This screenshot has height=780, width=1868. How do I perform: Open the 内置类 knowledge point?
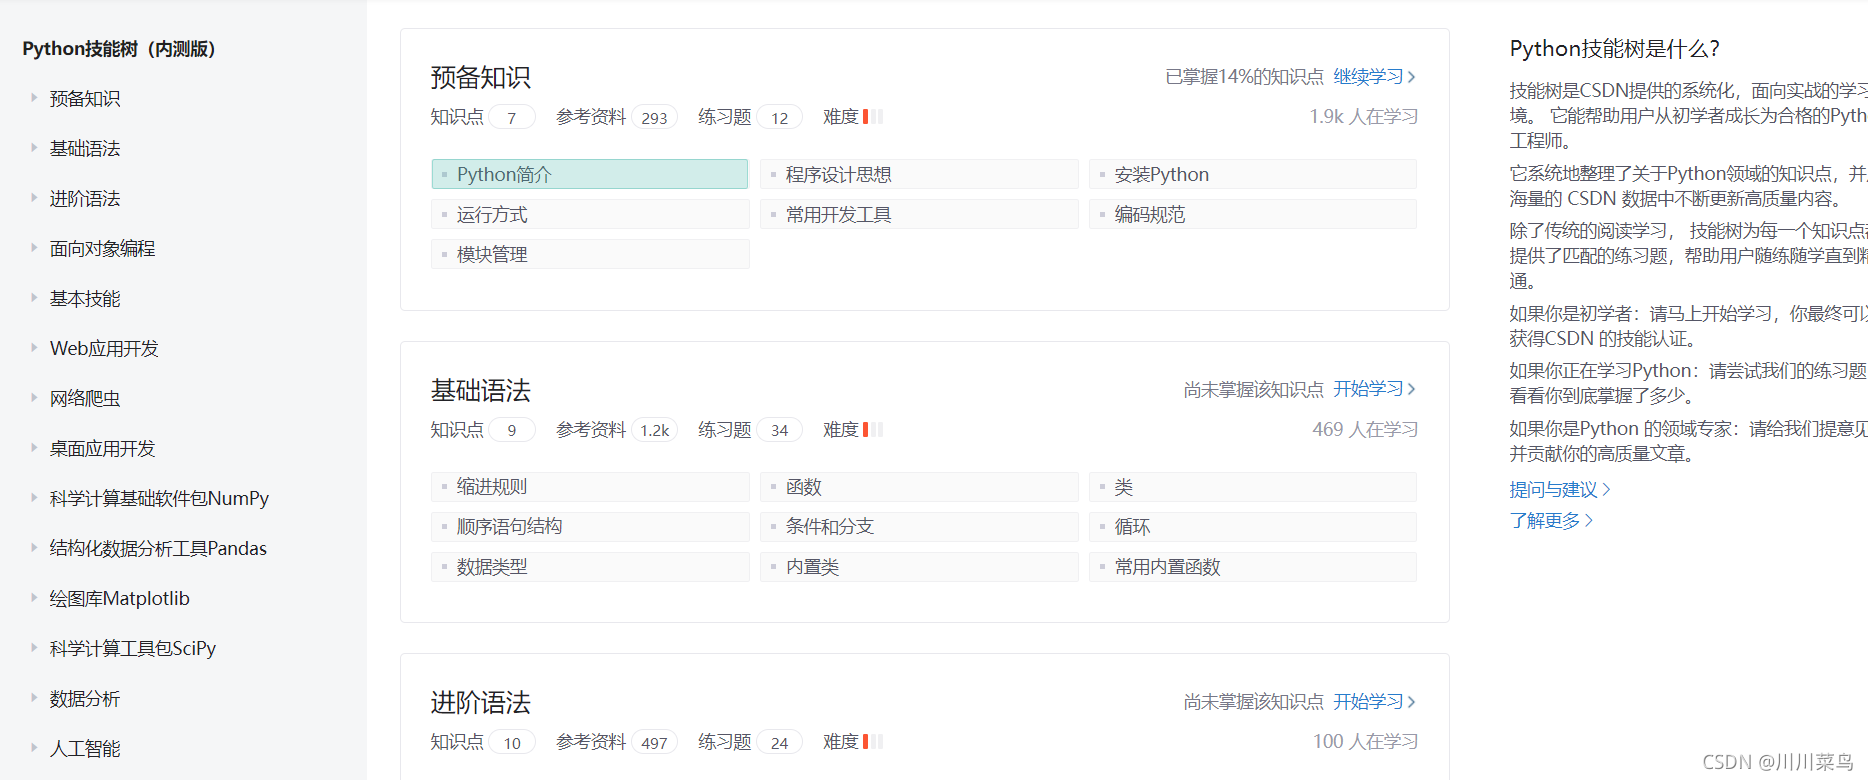pyautogui.click(x=919, y=567)
